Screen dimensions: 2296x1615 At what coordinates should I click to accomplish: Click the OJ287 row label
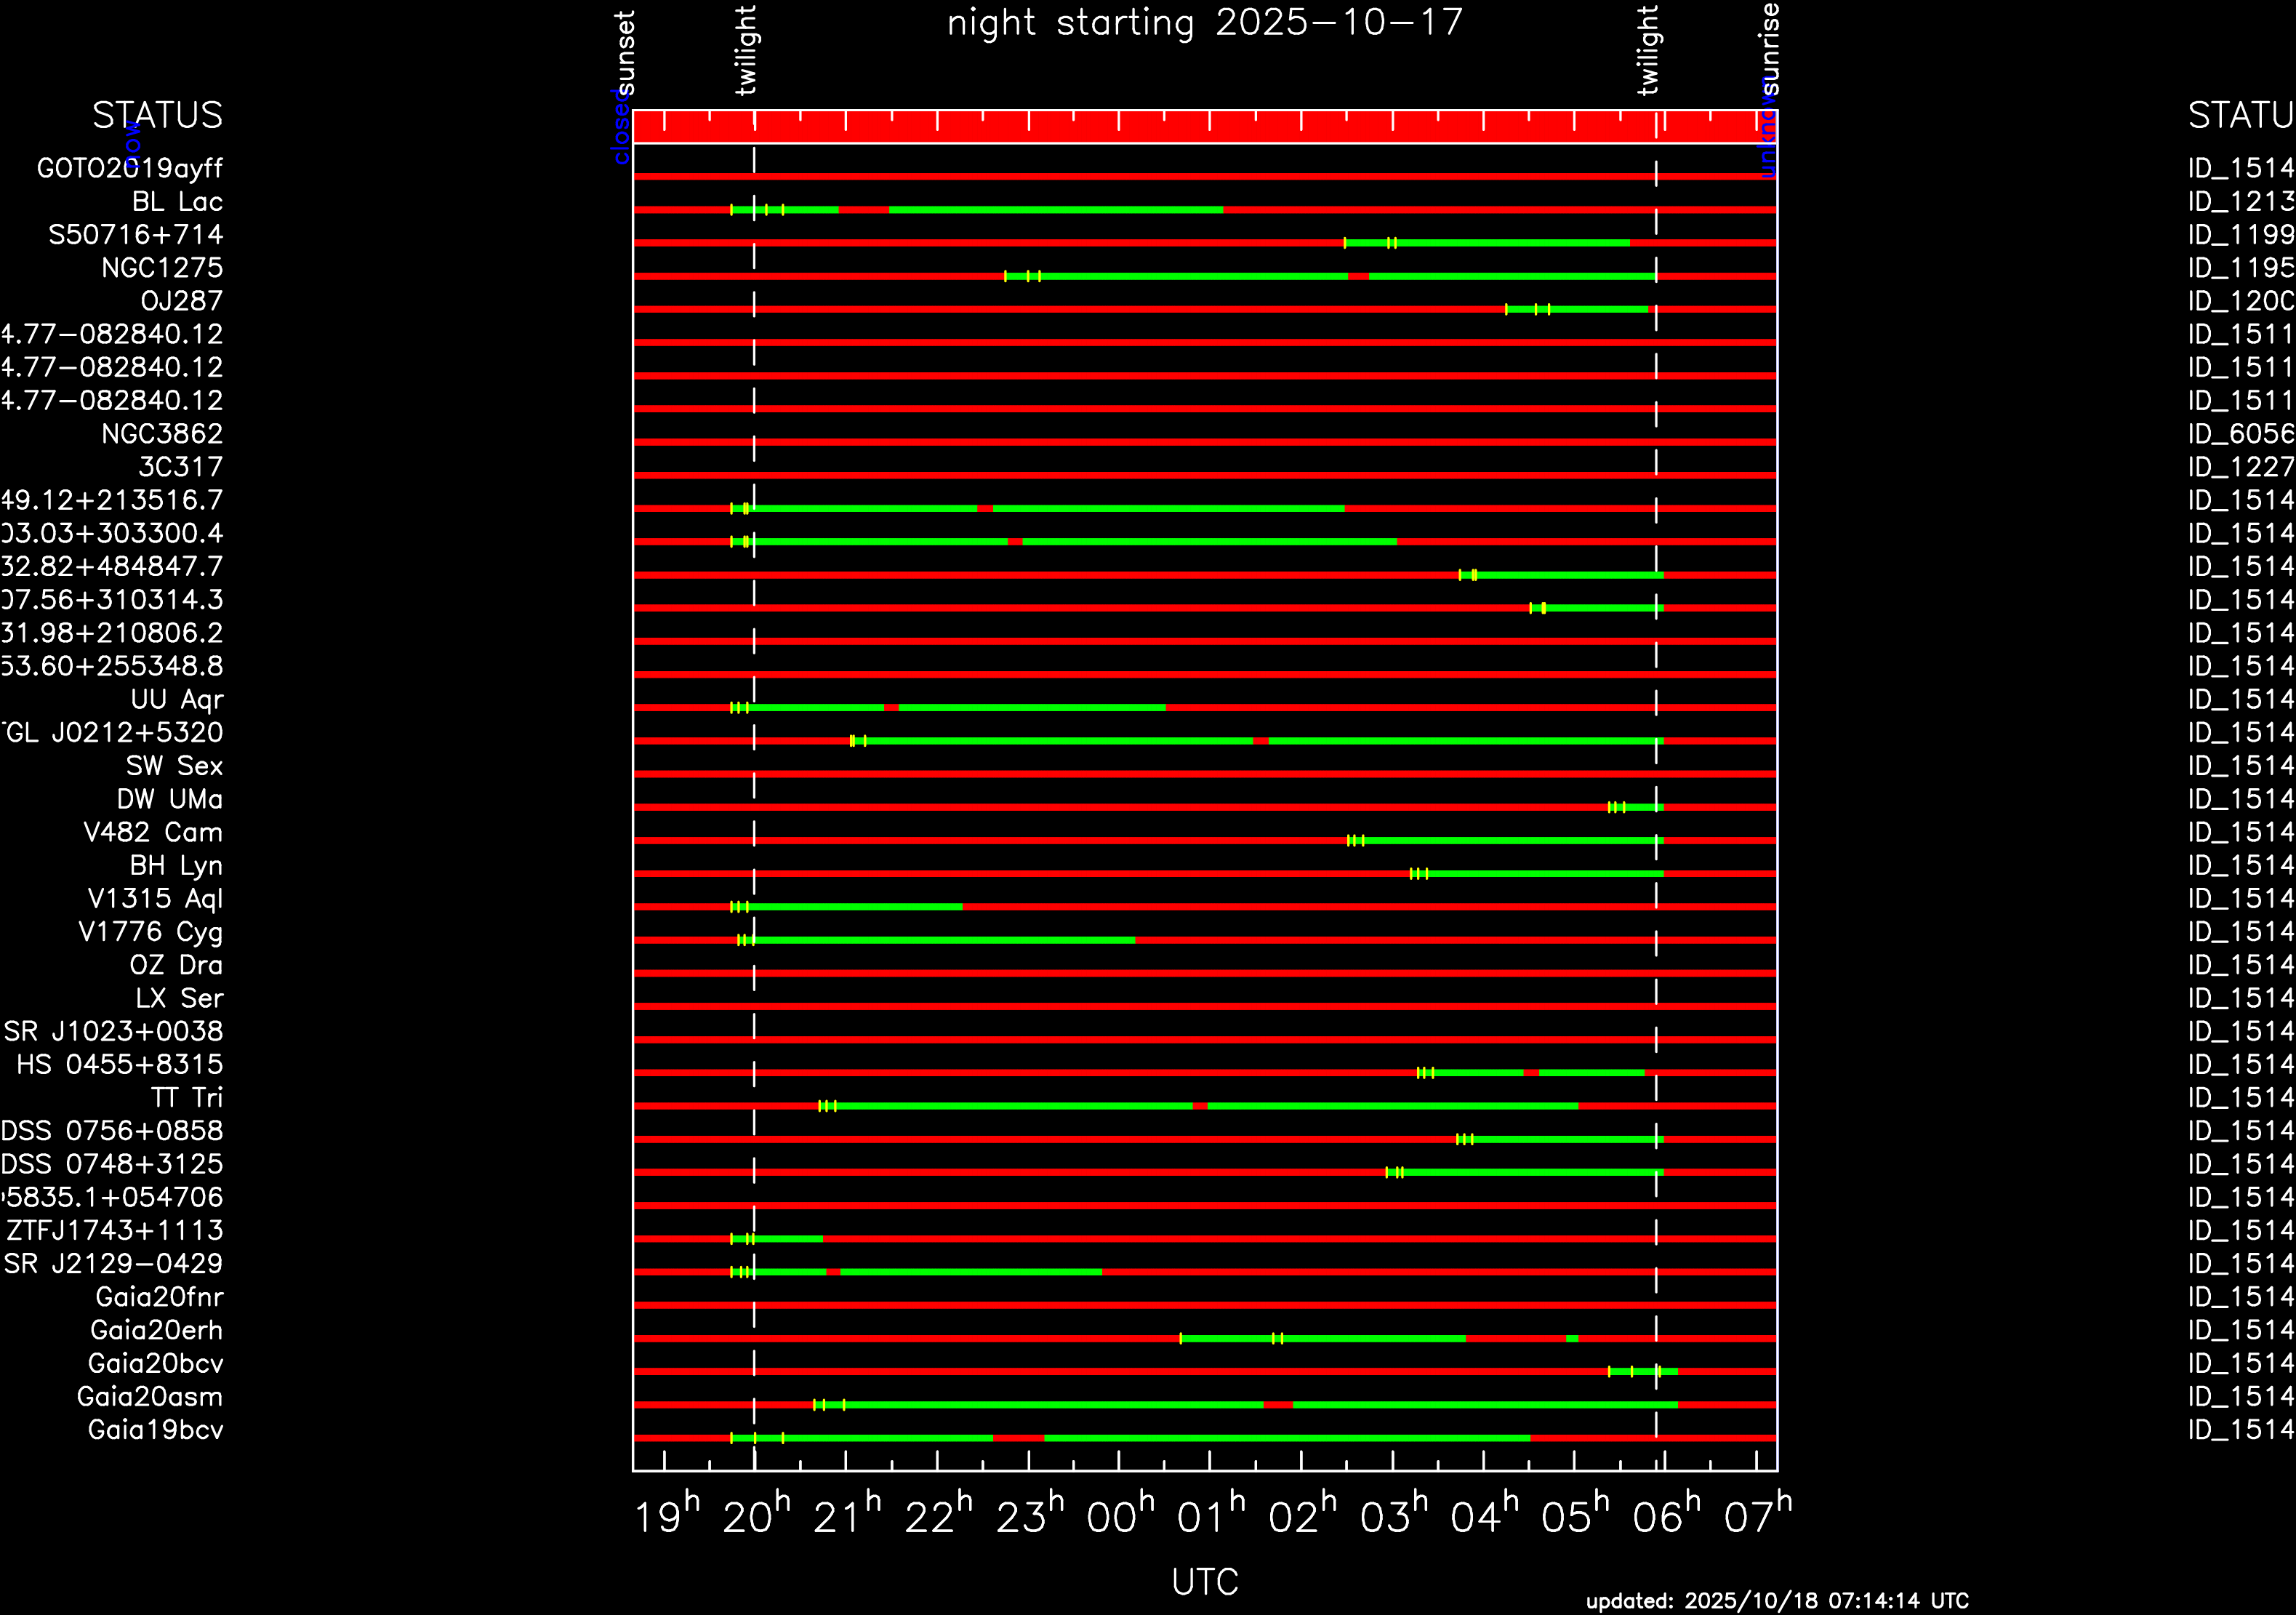click(x=181, y=301)
